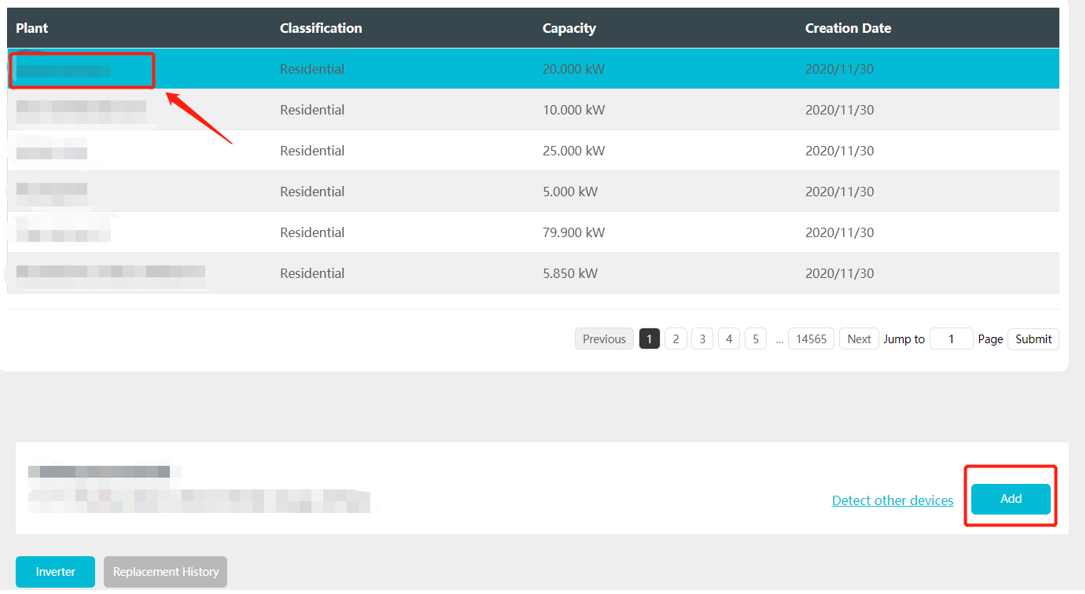
Task: Select page 5 in pagination
Action: (756, 339)
